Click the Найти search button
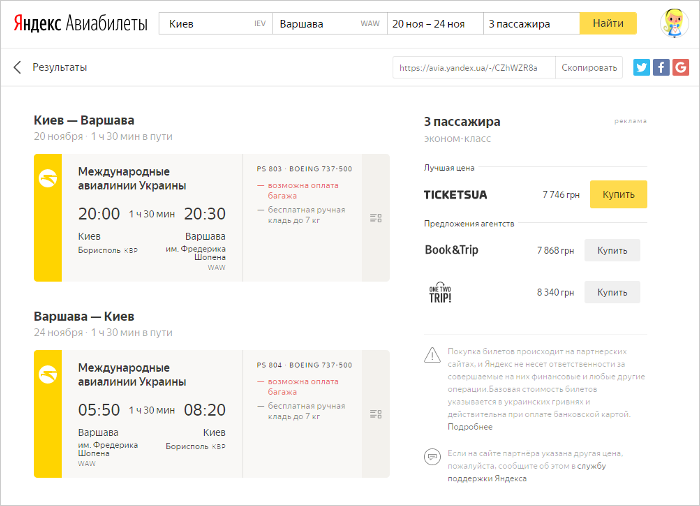The image size is (700, 506). pyautogui.click(x=608, y=23)
